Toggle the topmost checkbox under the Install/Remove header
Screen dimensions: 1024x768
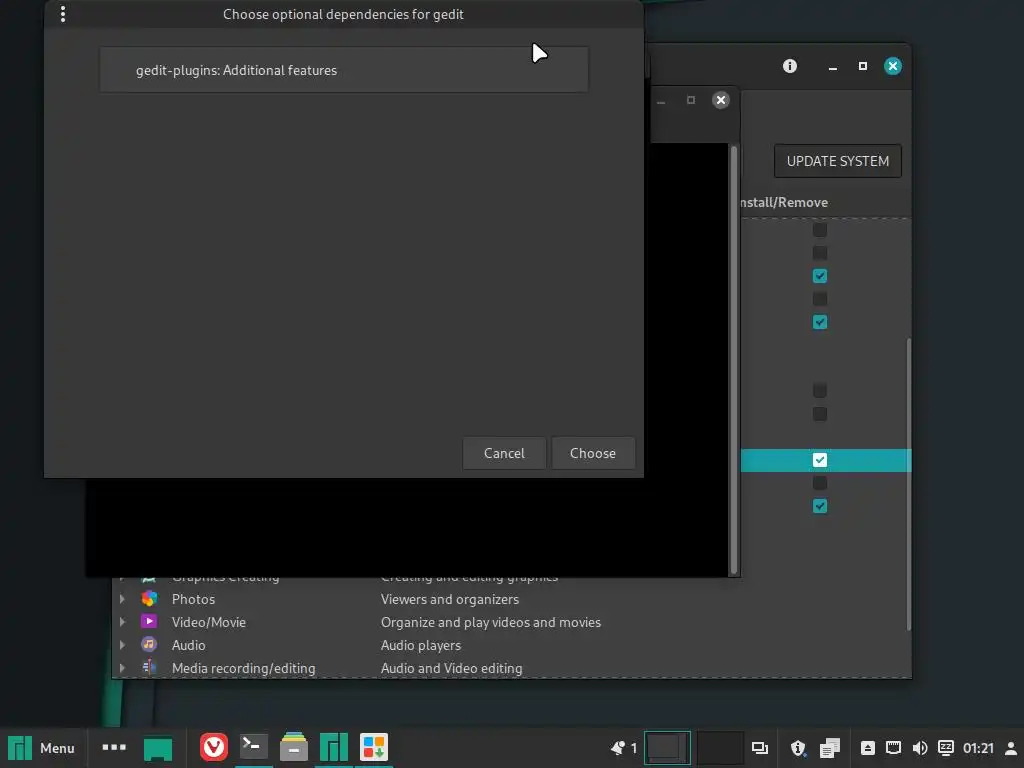tap(820, 230)
